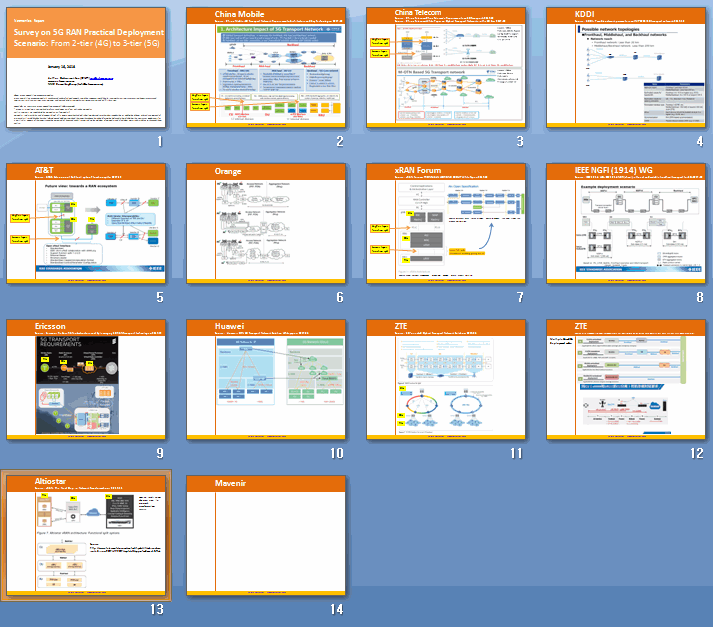The height and width of the screenshot is (627, 713).
Task: Pick the Huawei slide thumbnail
Action: tap(266, 379)
